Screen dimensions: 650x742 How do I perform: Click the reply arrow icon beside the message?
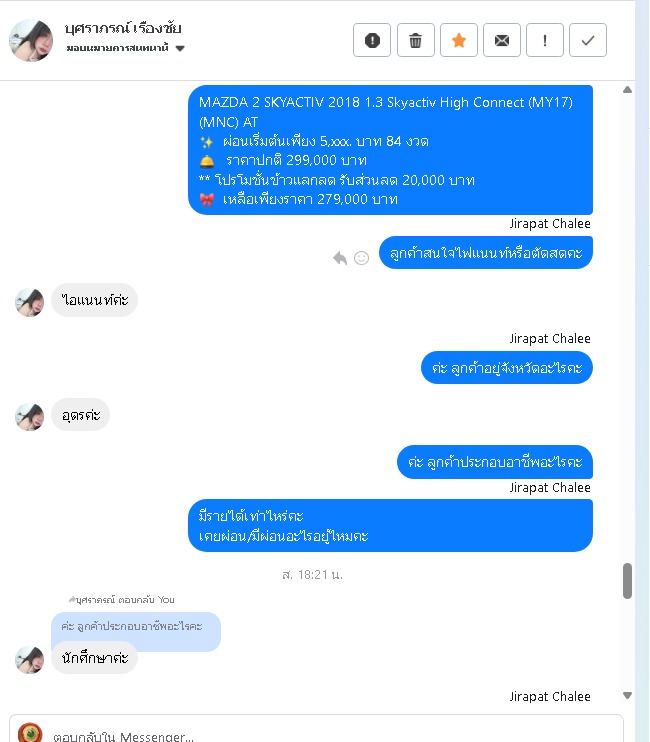pyautogui.click(x=340, y=258)
